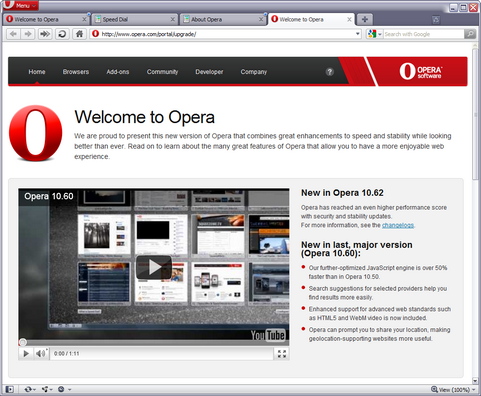The height and width of the screenshot is (396, 481).
Task: Click the 0:00 / 1:11 time display
Action: [66, 353]
